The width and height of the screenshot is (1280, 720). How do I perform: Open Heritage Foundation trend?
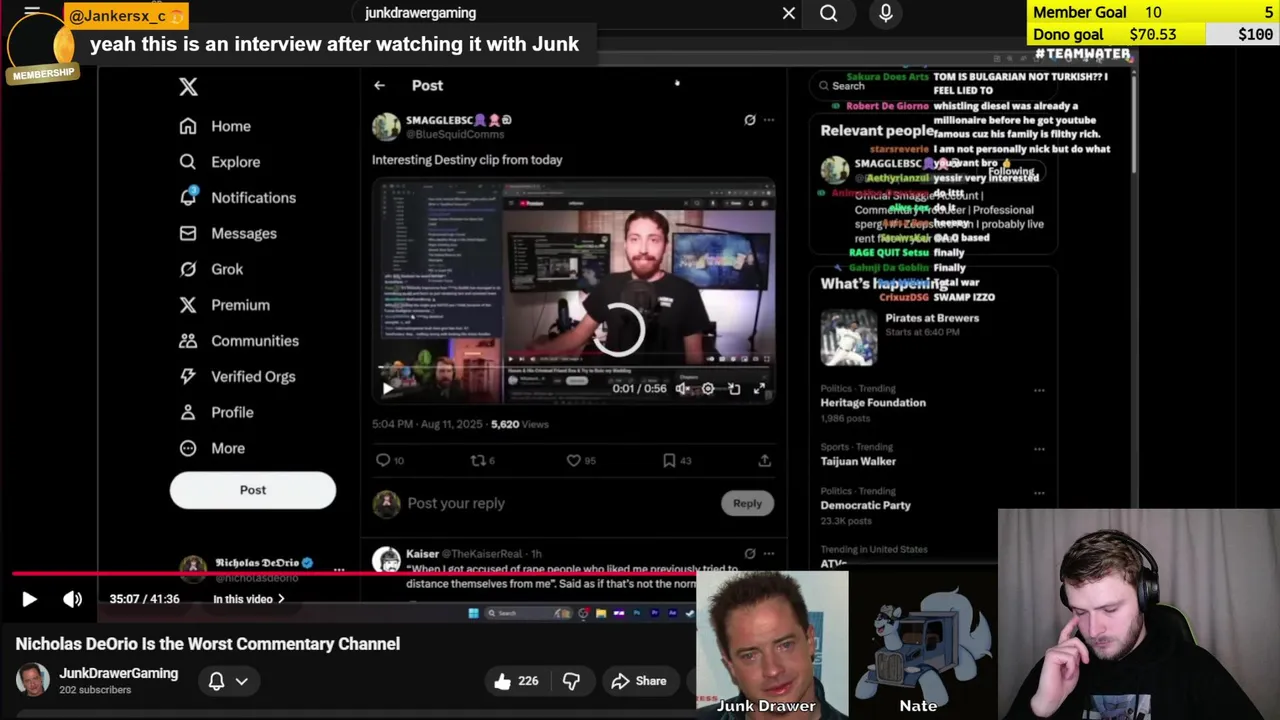(x=873, y=403)
